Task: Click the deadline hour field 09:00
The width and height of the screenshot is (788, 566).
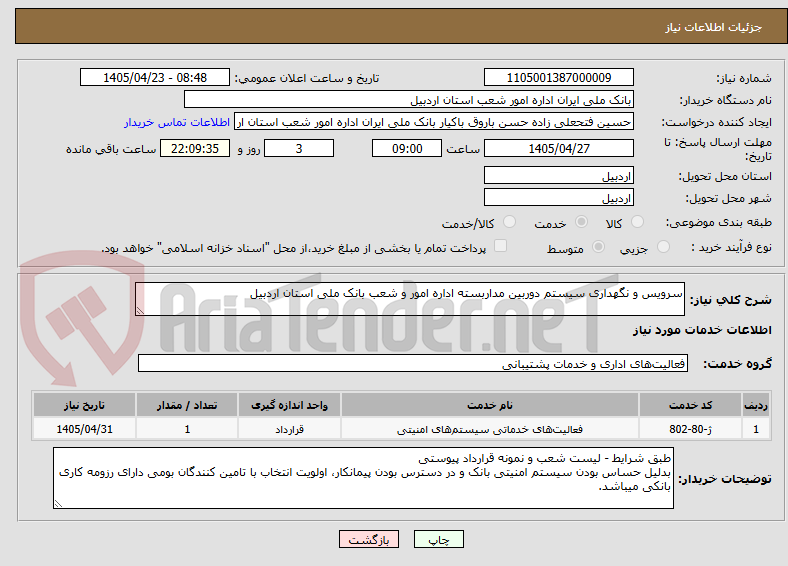Action: pos(407,148)
